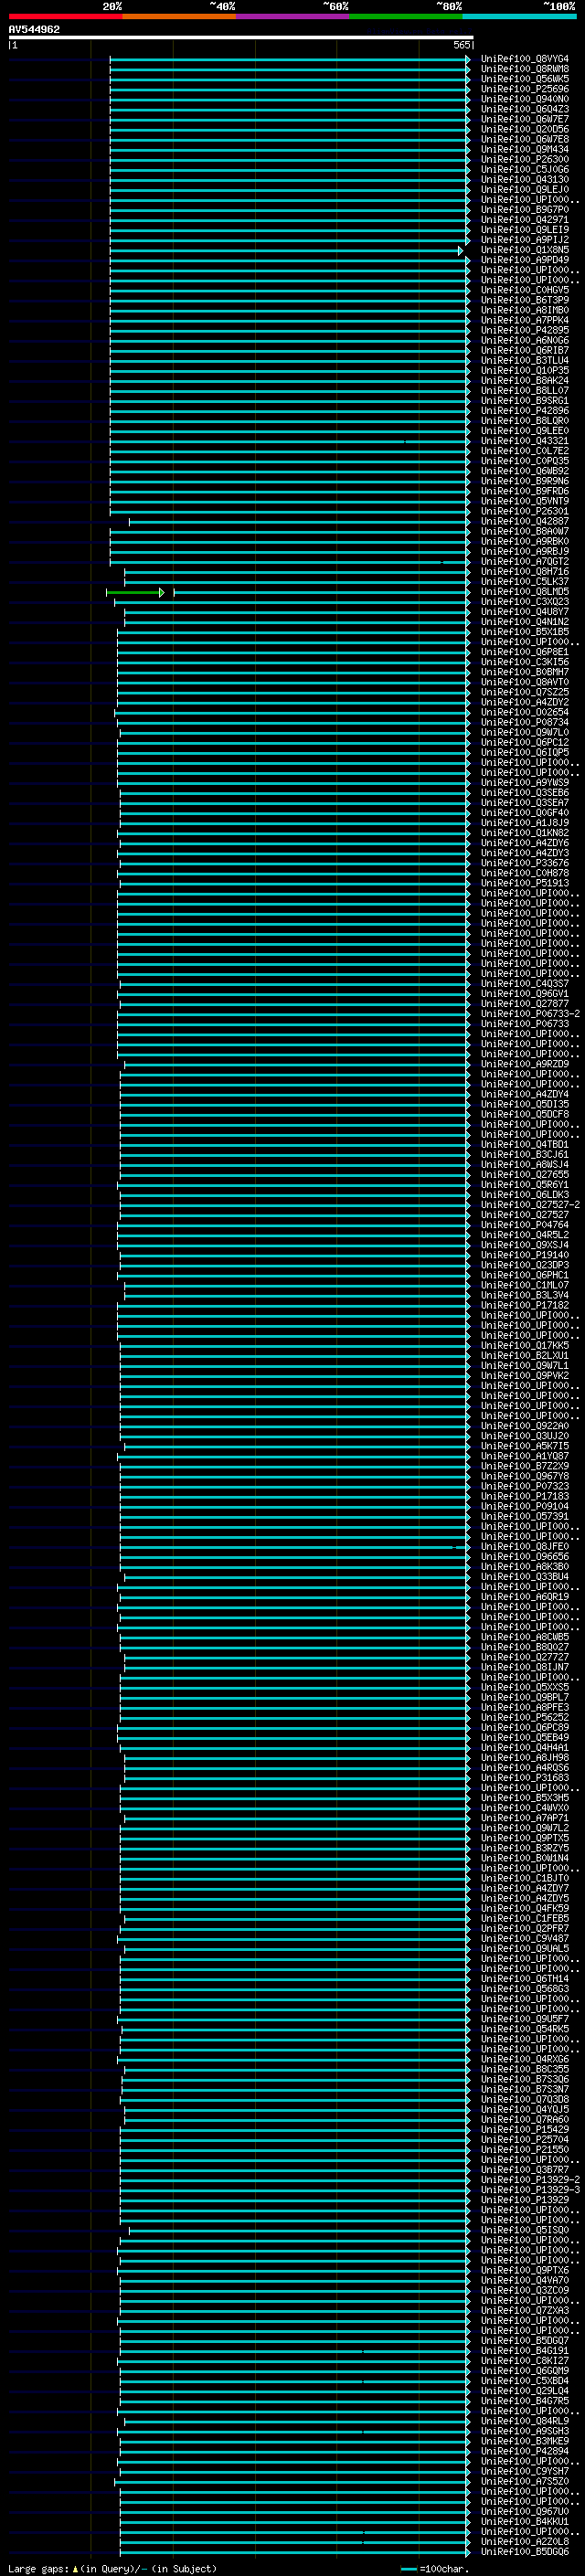Select label UniRef100_Q10P35
Screen dimensions: 585x2576
(x=525, y=371)
